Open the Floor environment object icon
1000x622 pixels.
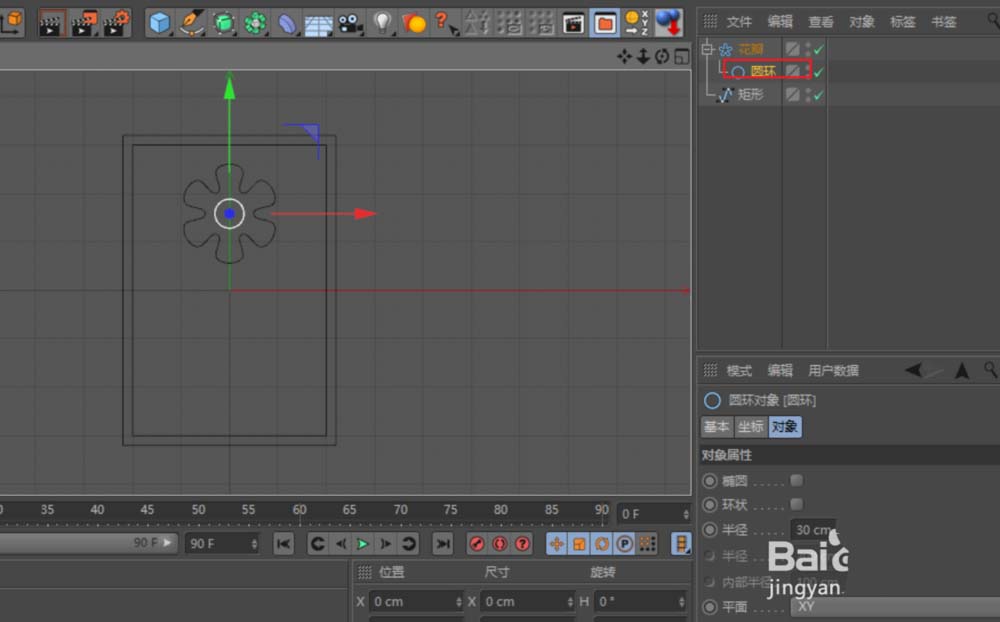coord(318,22)
